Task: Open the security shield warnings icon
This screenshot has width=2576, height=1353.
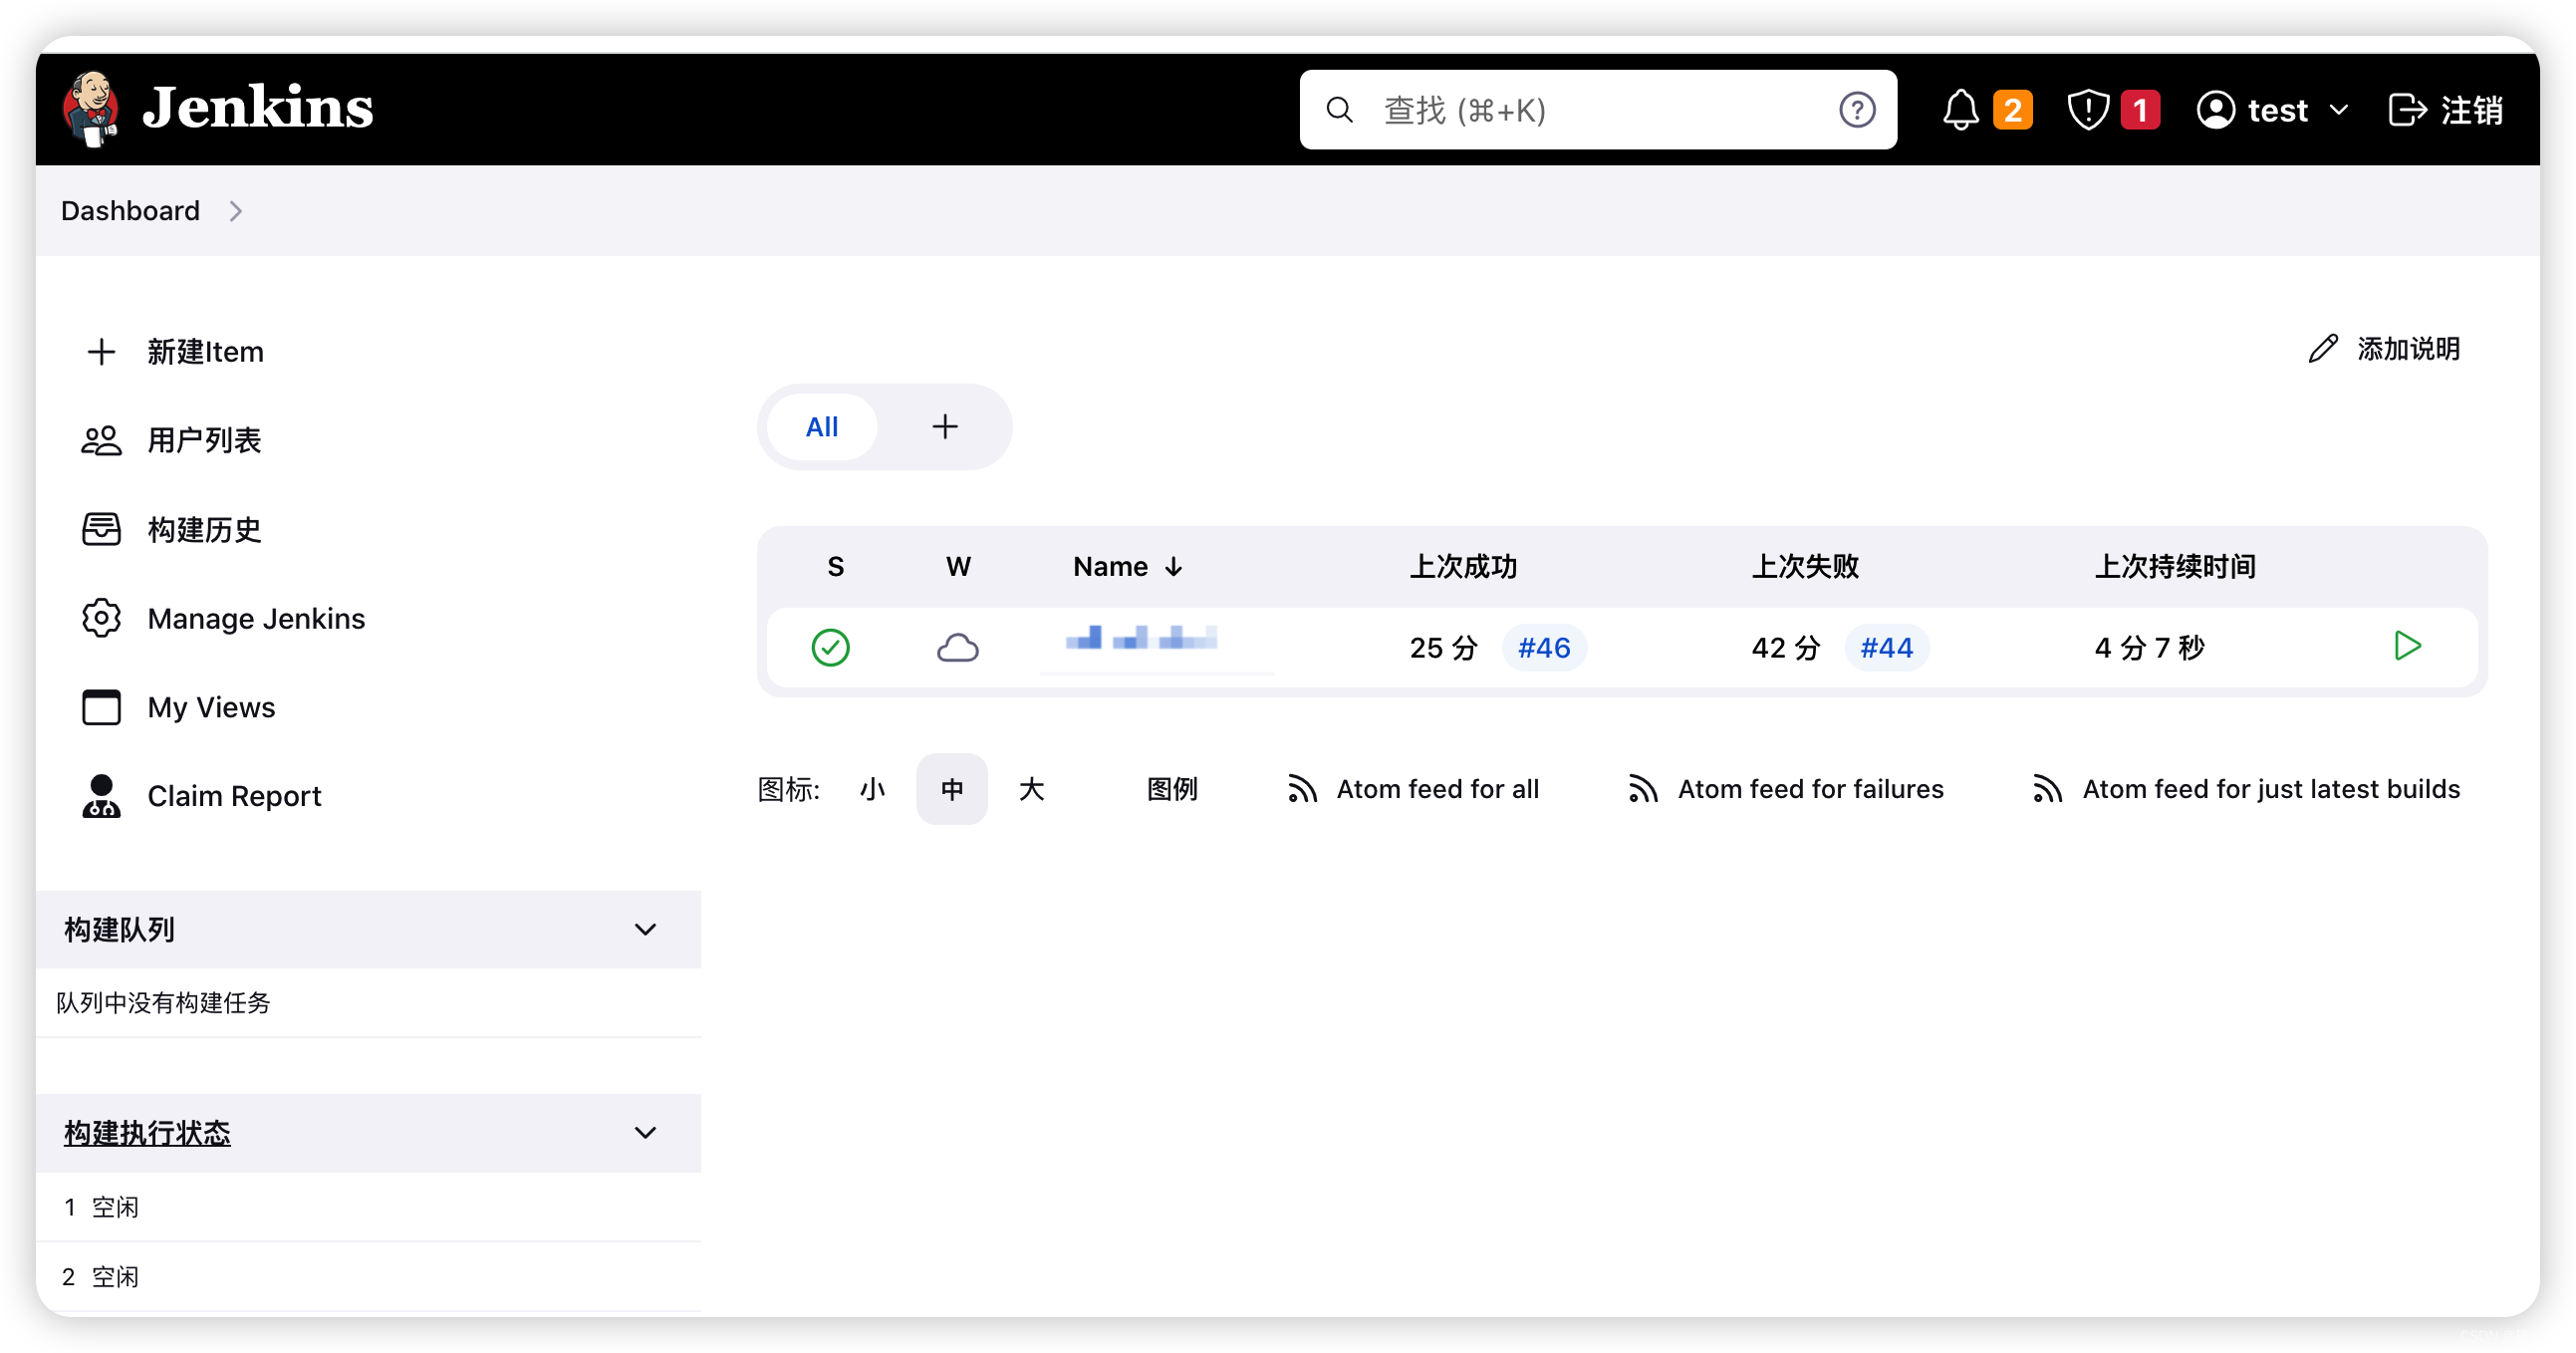Action: click(x=2088, y=110)
